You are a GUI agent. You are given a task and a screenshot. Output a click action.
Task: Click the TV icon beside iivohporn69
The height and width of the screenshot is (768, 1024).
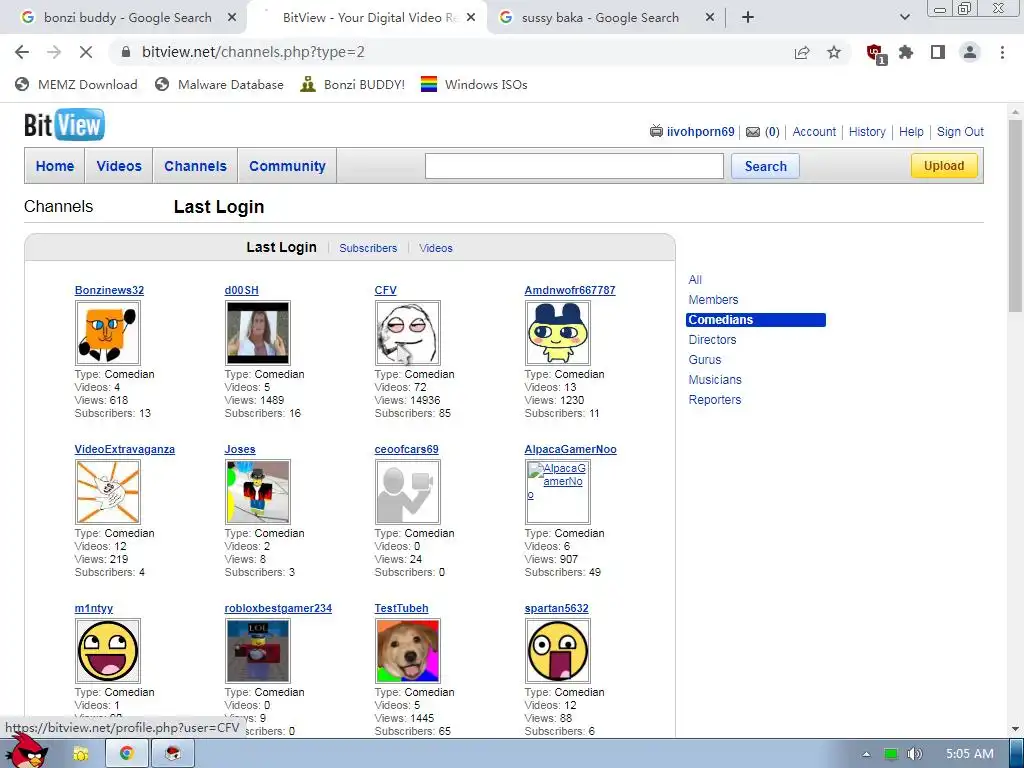[x=656, y=131]
